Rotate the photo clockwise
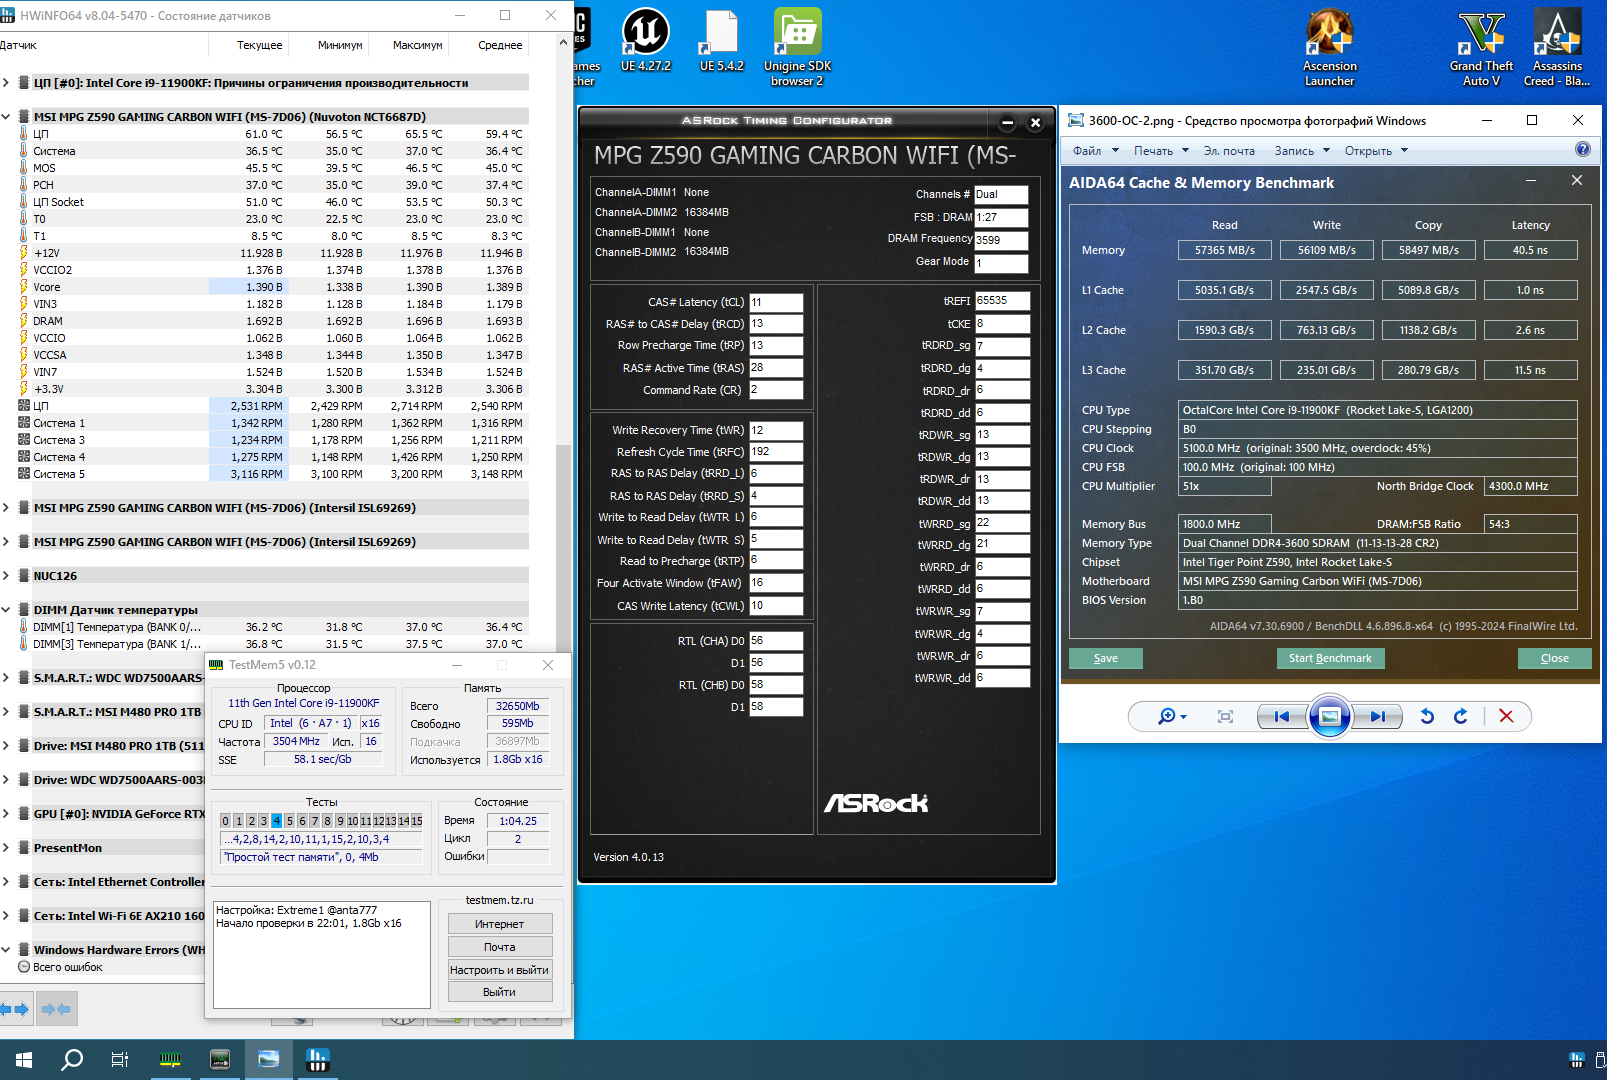 (x=1461, y=716)
